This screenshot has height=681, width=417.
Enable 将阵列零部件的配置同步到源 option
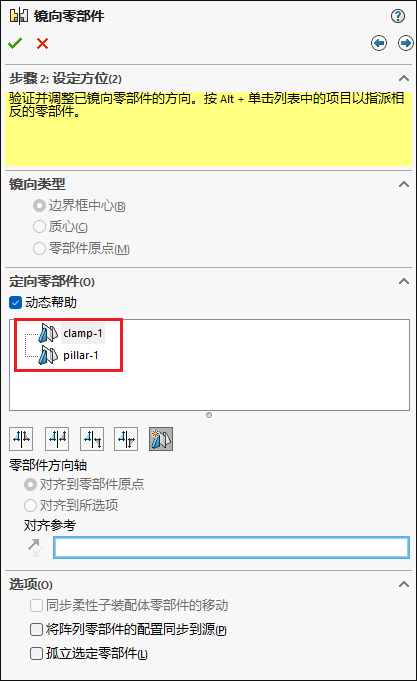coord(36,629)
